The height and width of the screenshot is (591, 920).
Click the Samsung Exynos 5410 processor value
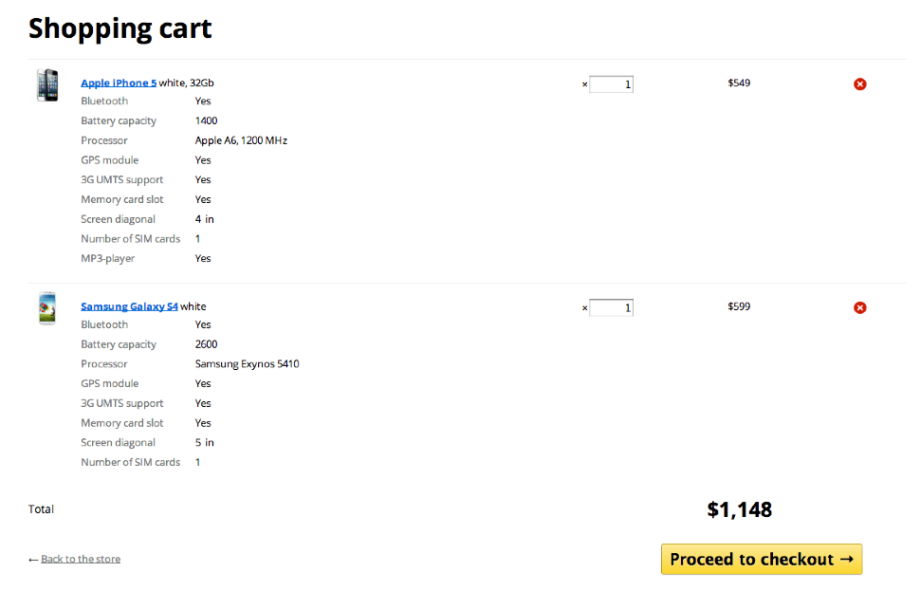tap(247, 364)
